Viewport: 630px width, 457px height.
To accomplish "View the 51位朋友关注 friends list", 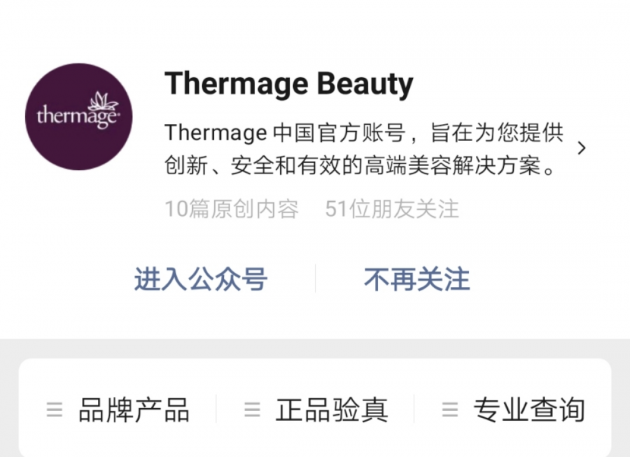I will 392,209.
